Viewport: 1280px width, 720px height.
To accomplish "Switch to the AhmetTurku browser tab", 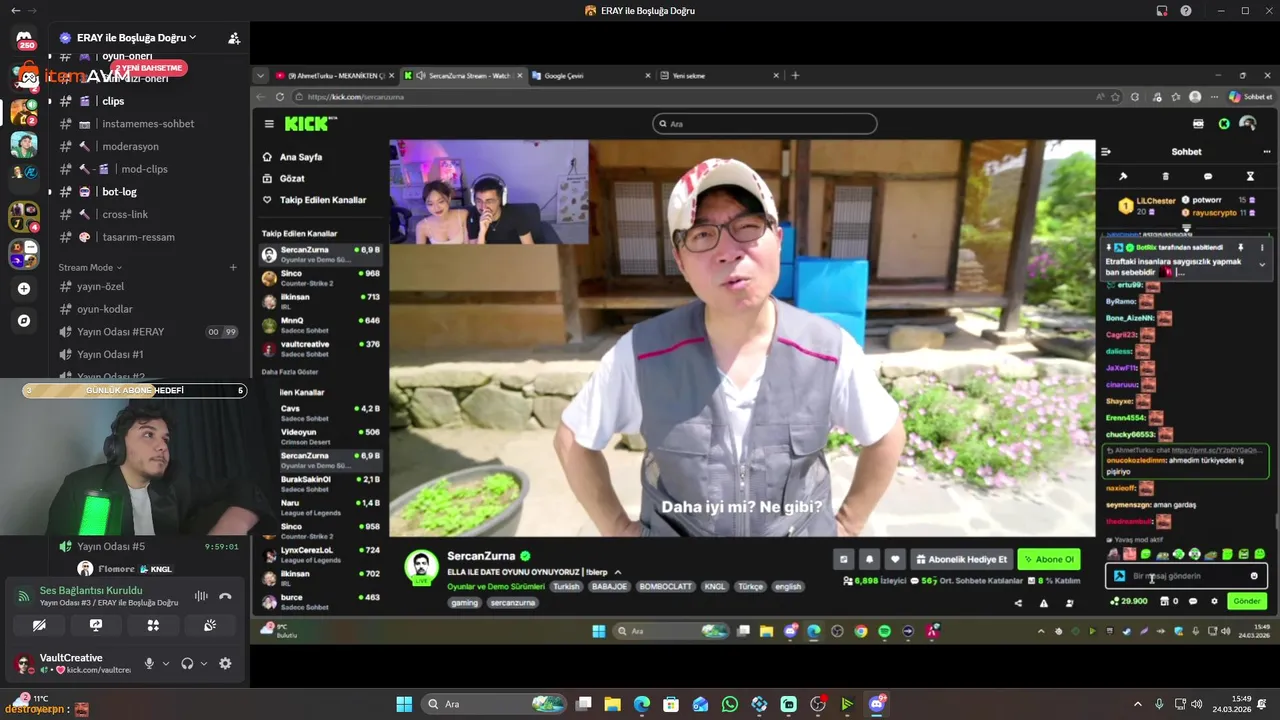I will [336, 75].
